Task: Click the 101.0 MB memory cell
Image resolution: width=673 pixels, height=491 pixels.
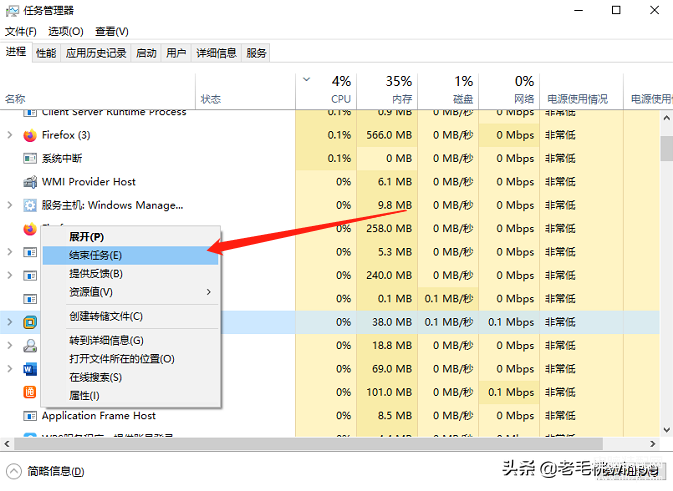Action: (387, 392)
